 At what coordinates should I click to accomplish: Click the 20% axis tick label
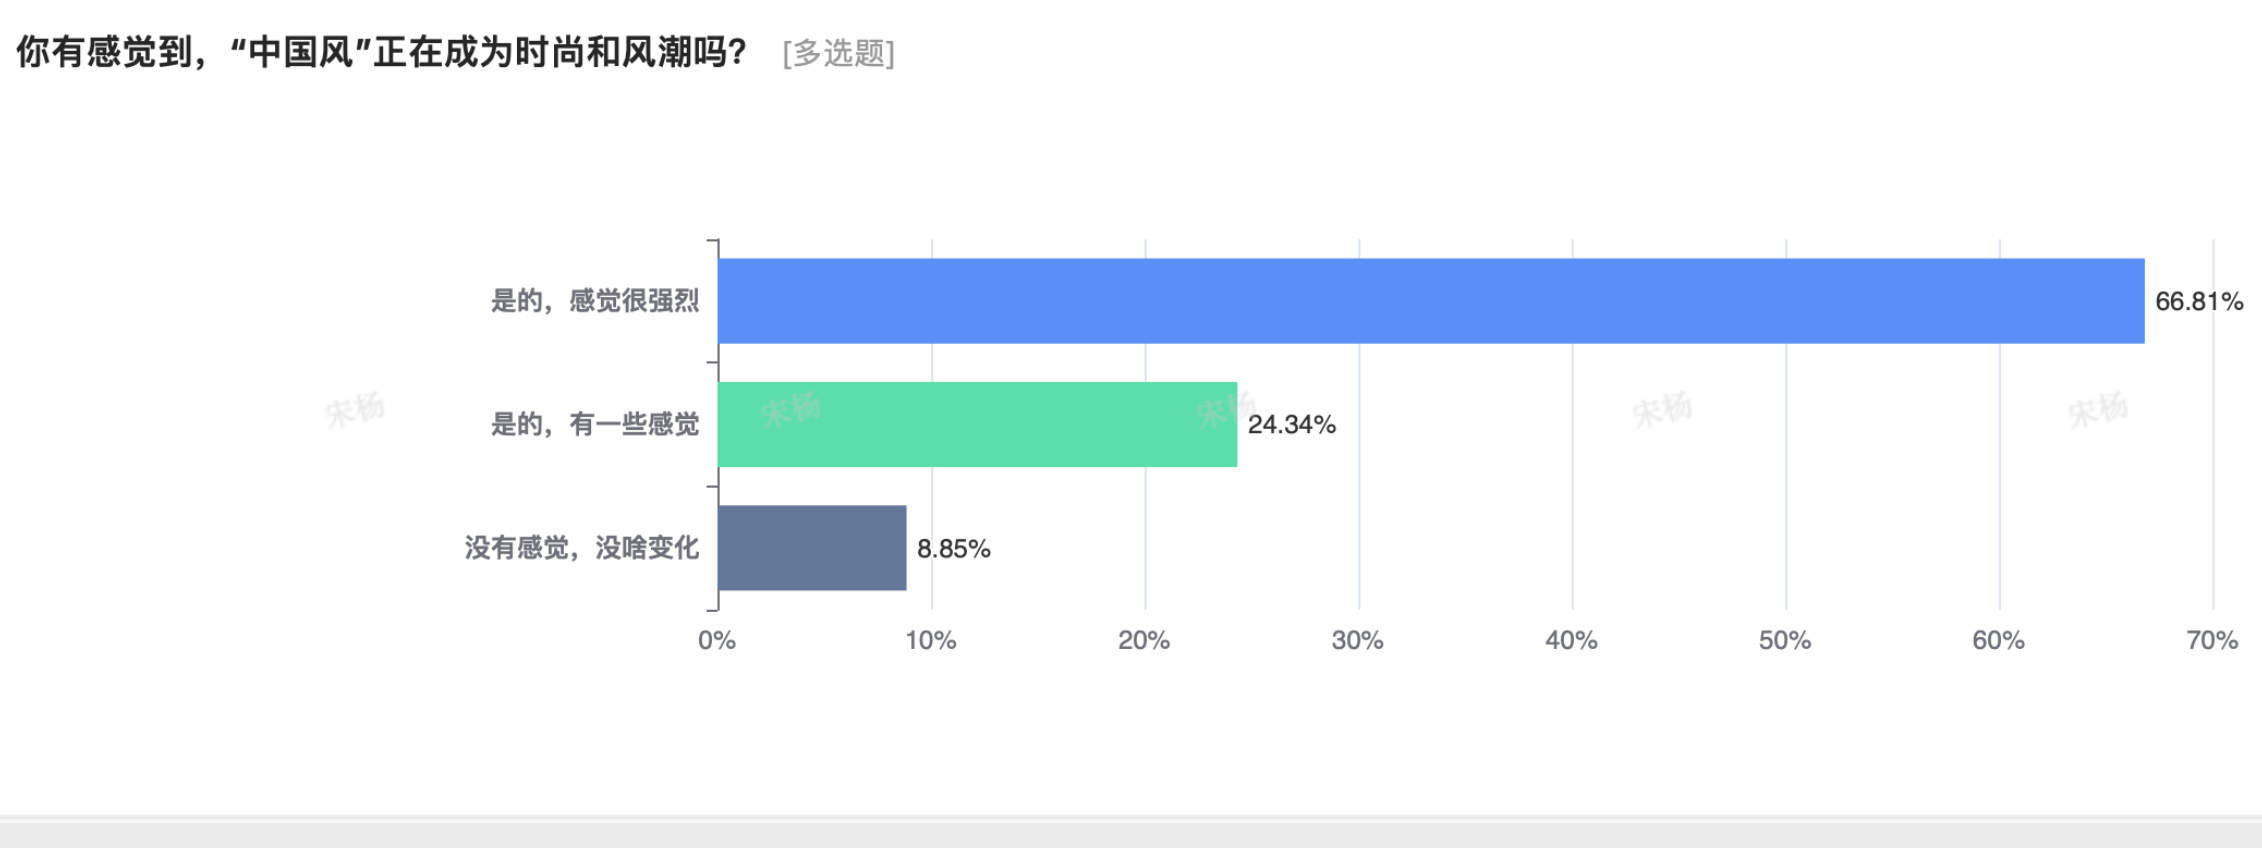click(x=1144, y=640)
